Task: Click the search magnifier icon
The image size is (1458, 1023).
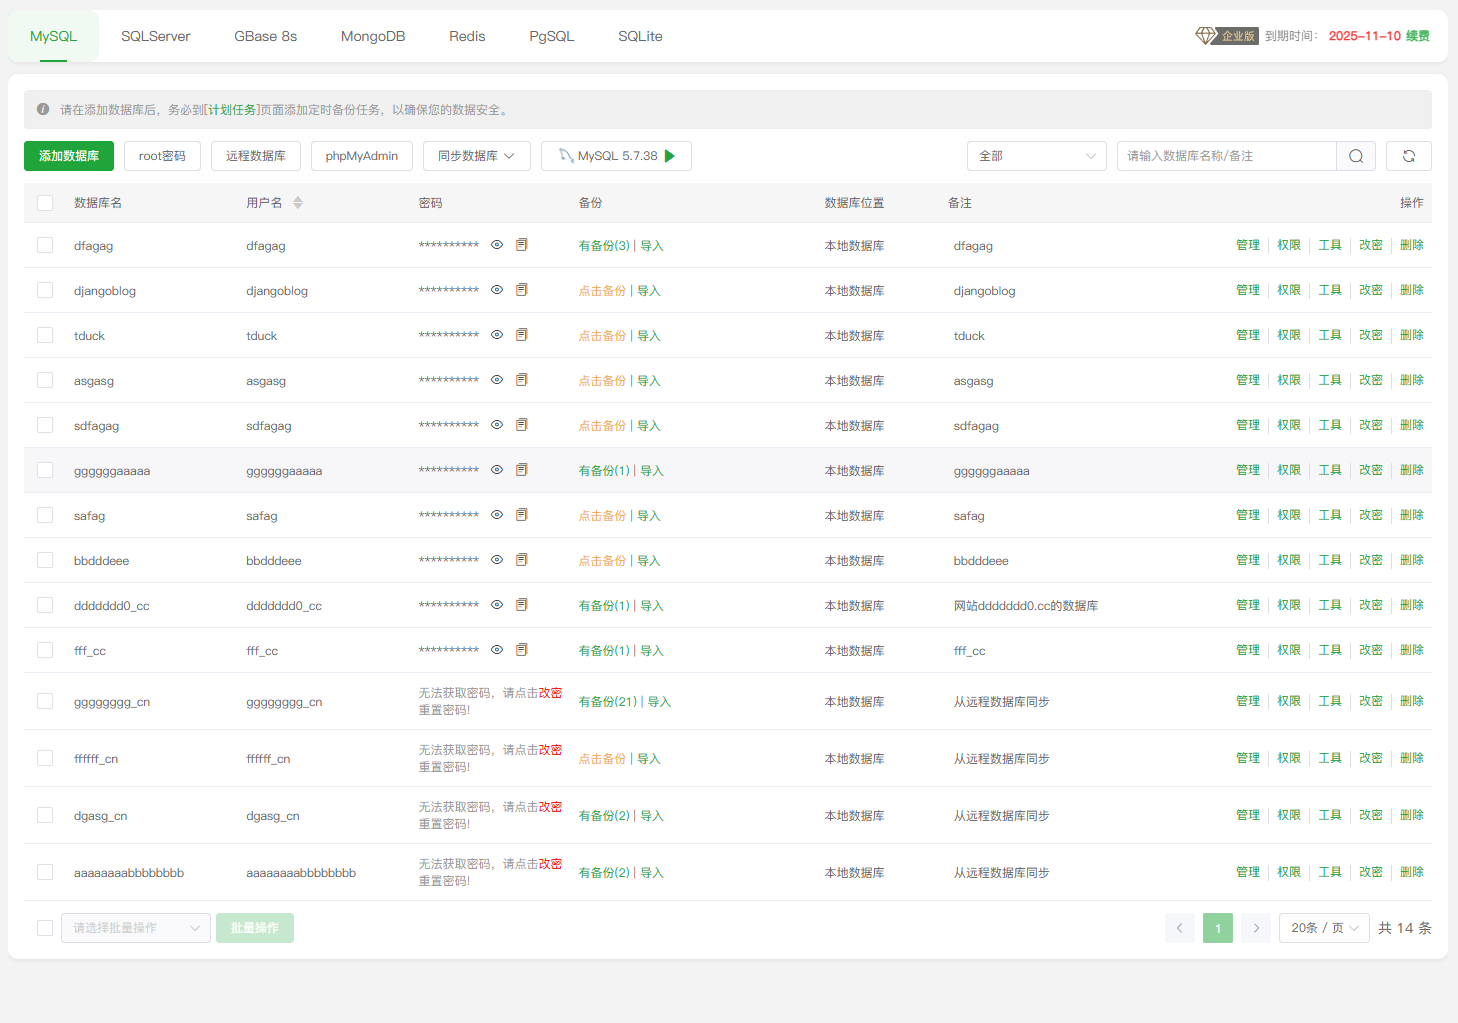Action: [x=1355, y=156]
